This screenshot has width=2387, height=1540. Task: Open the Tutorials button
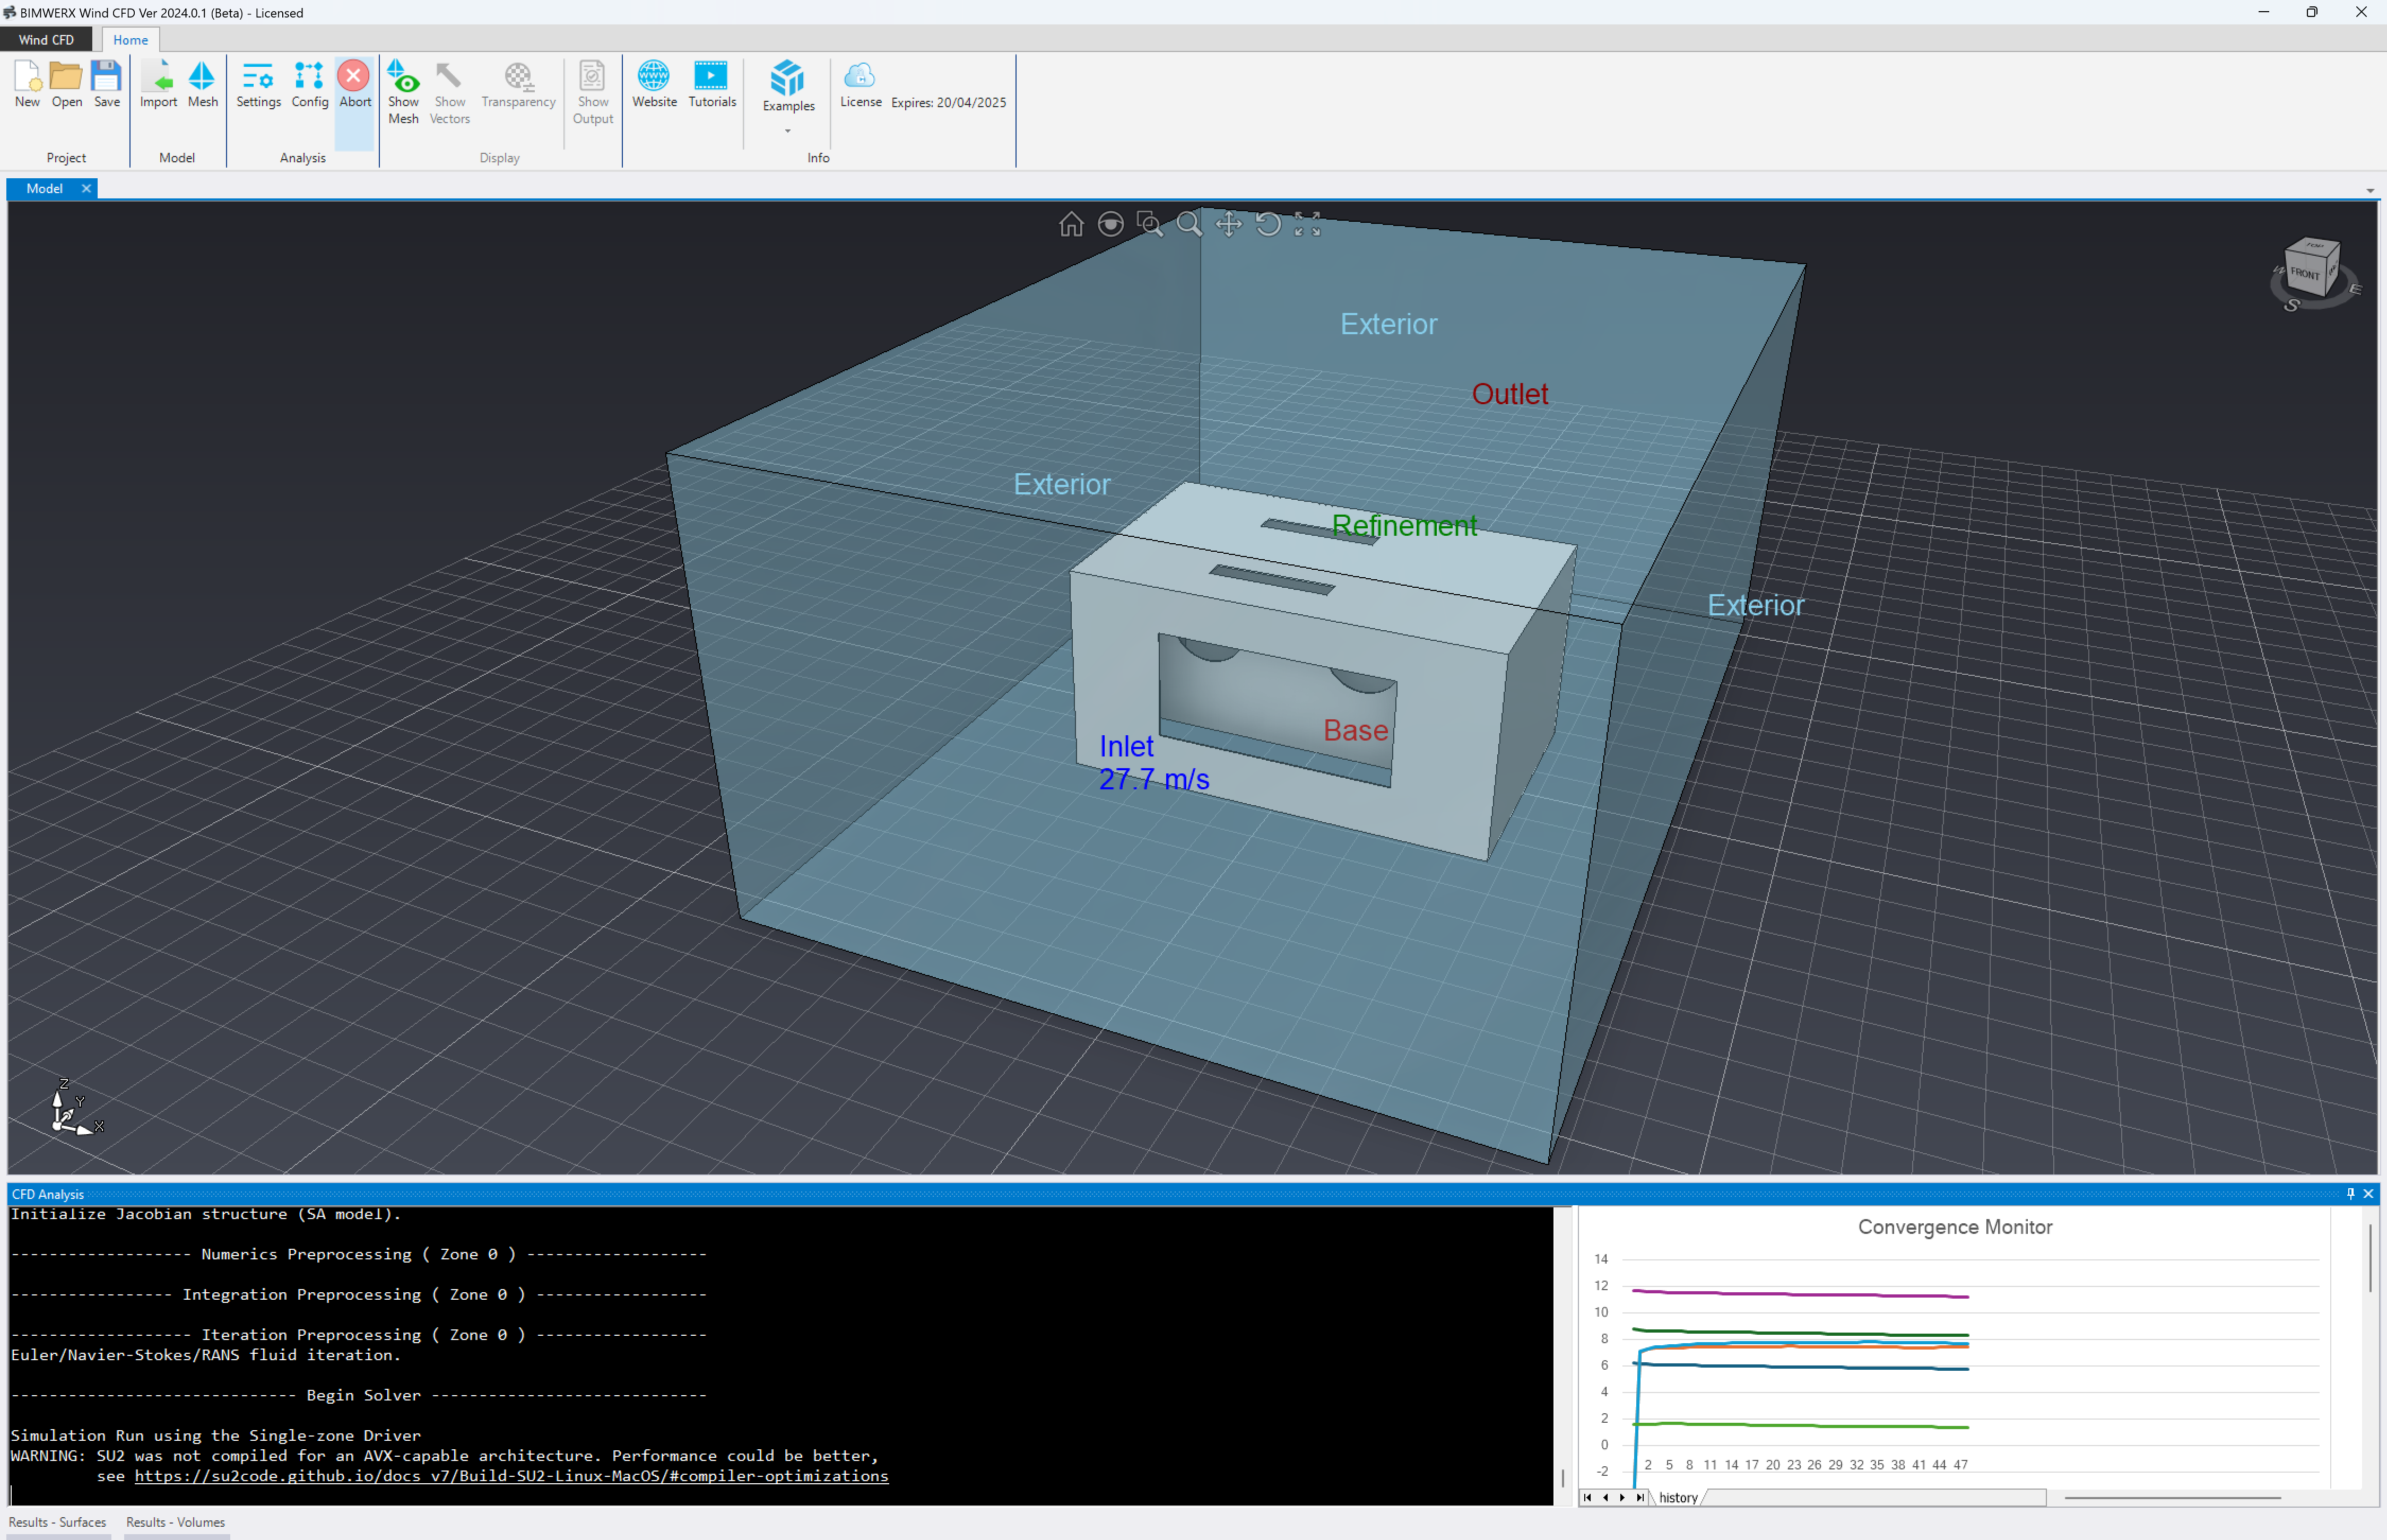tap(711, 85)
